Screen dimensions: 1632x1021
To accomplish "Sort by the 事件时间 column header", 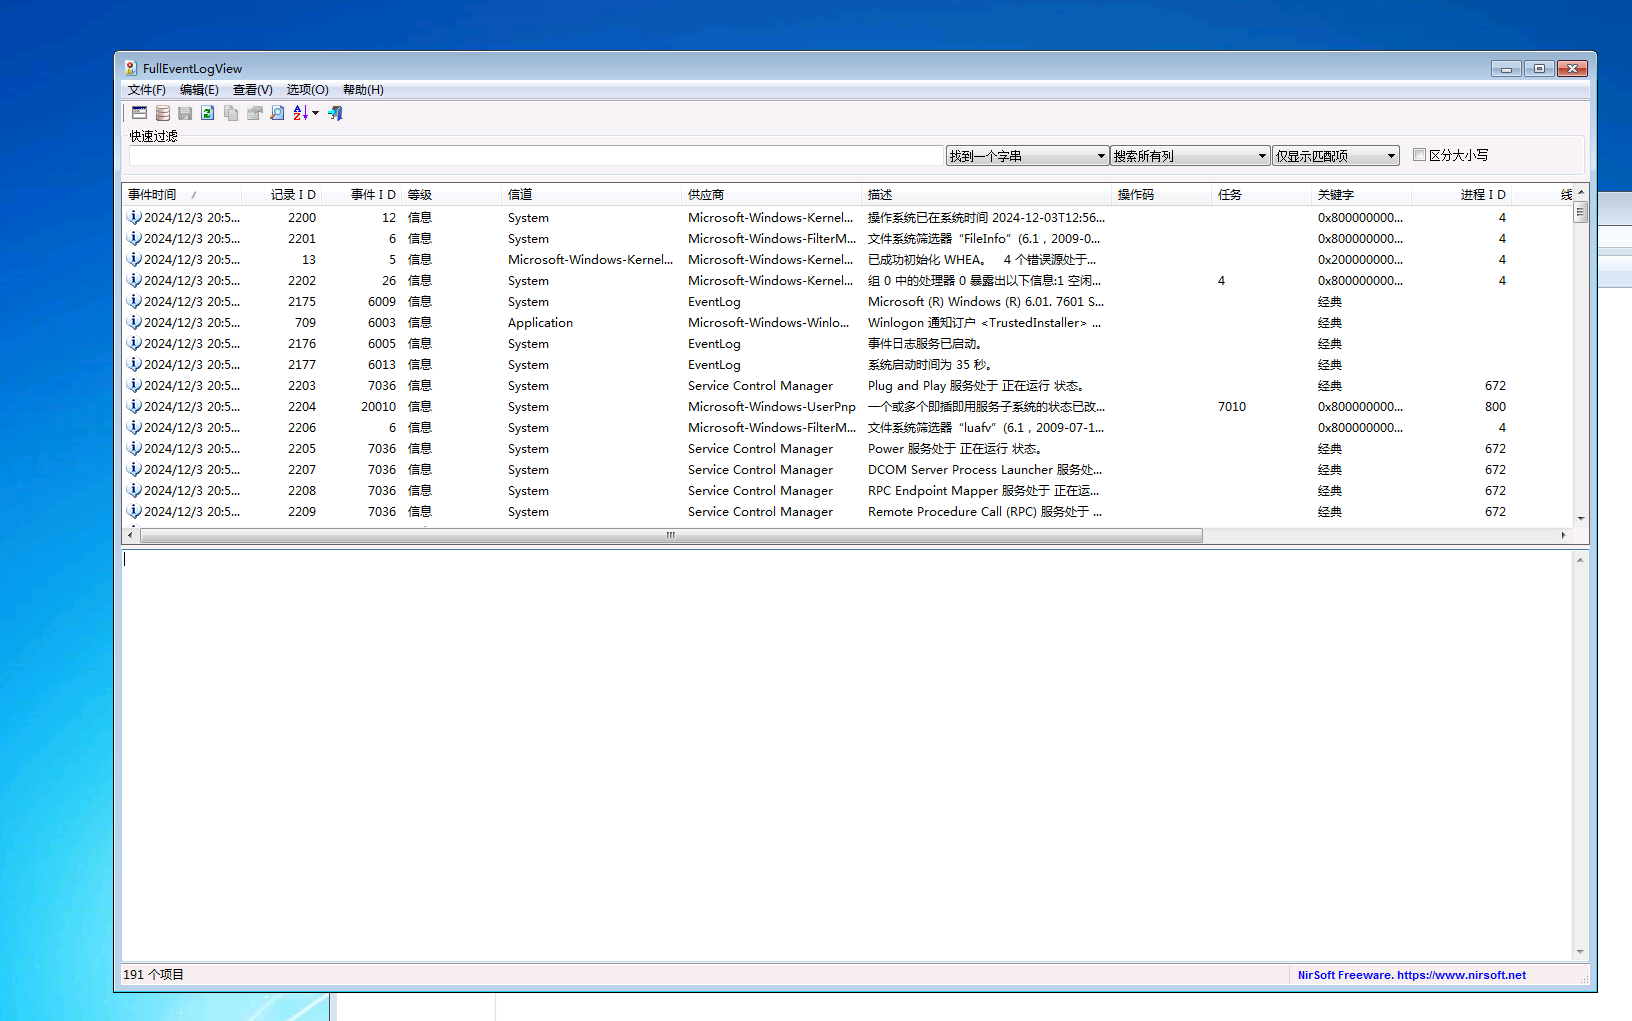I will (x=182, y=195).
